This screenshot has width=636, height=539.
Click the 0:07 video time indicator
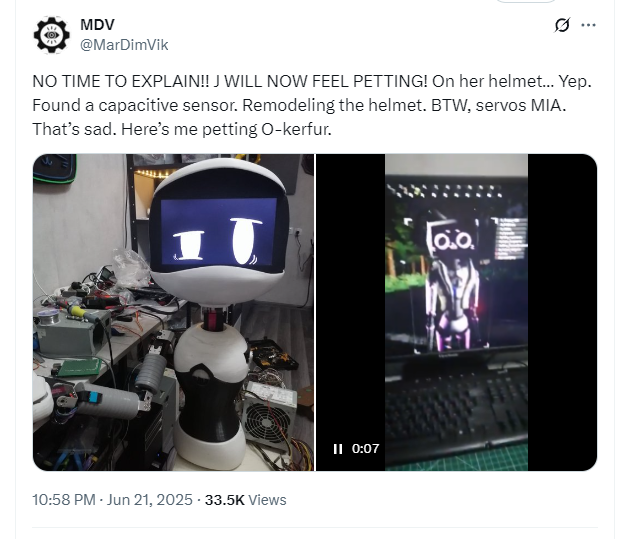coord(365,449)
